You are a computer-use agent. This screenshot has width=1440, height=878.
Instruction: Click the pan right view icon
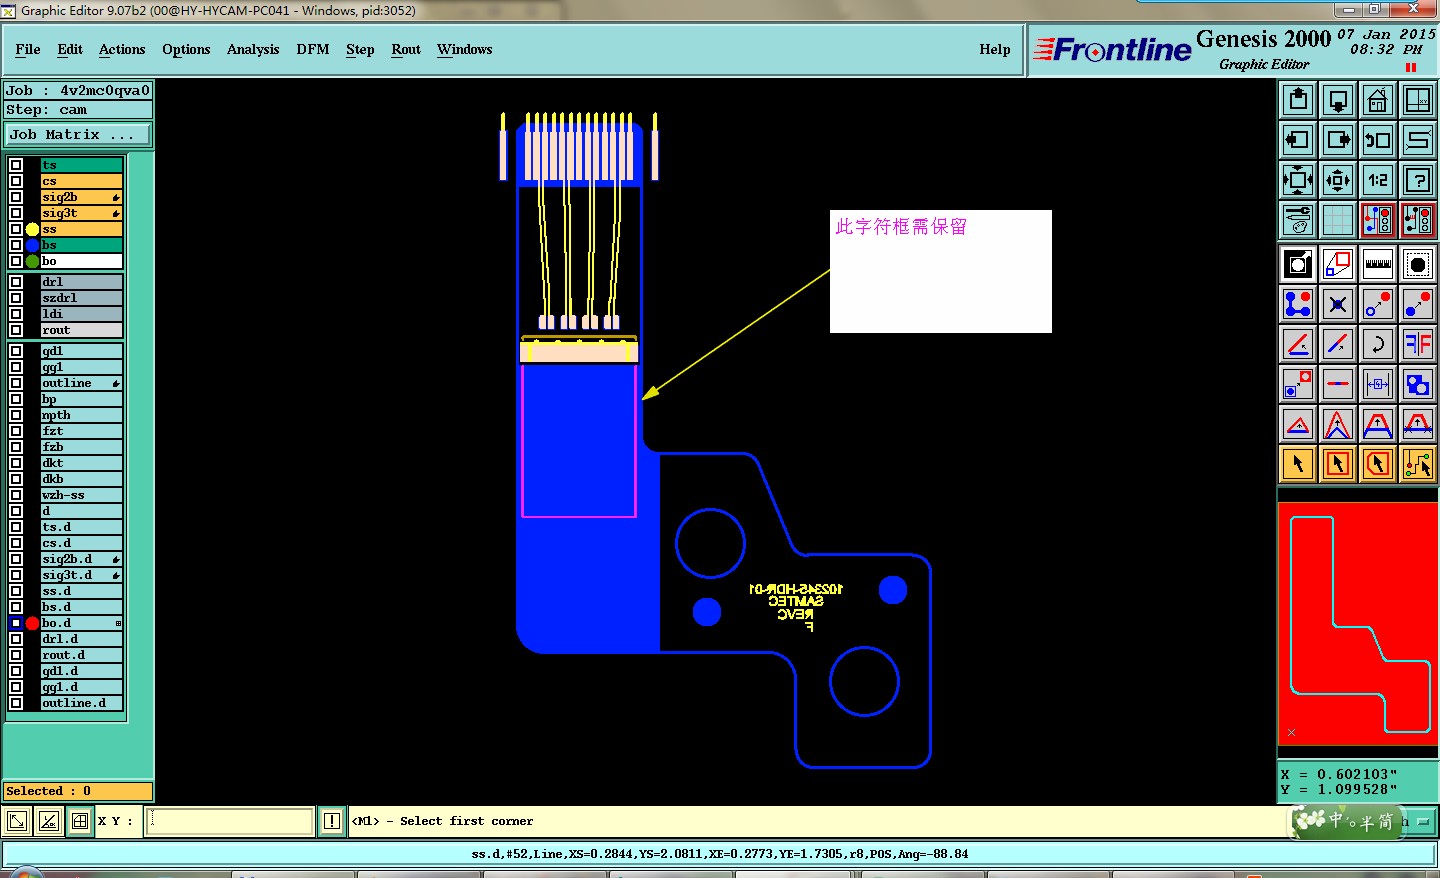pos(1338,140)
